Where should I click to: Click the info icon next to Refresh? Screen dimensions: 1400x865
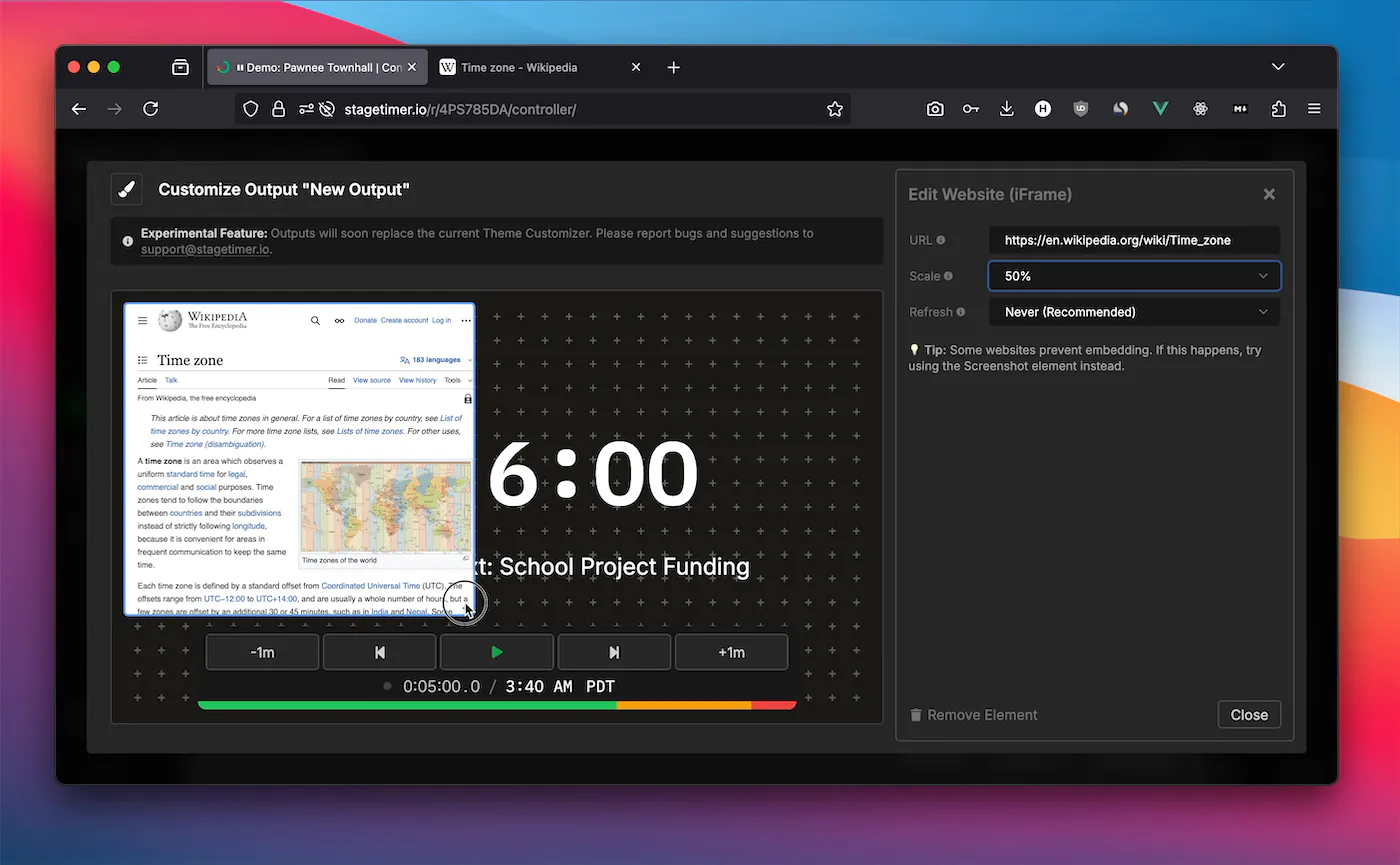(x=961, y=312)
